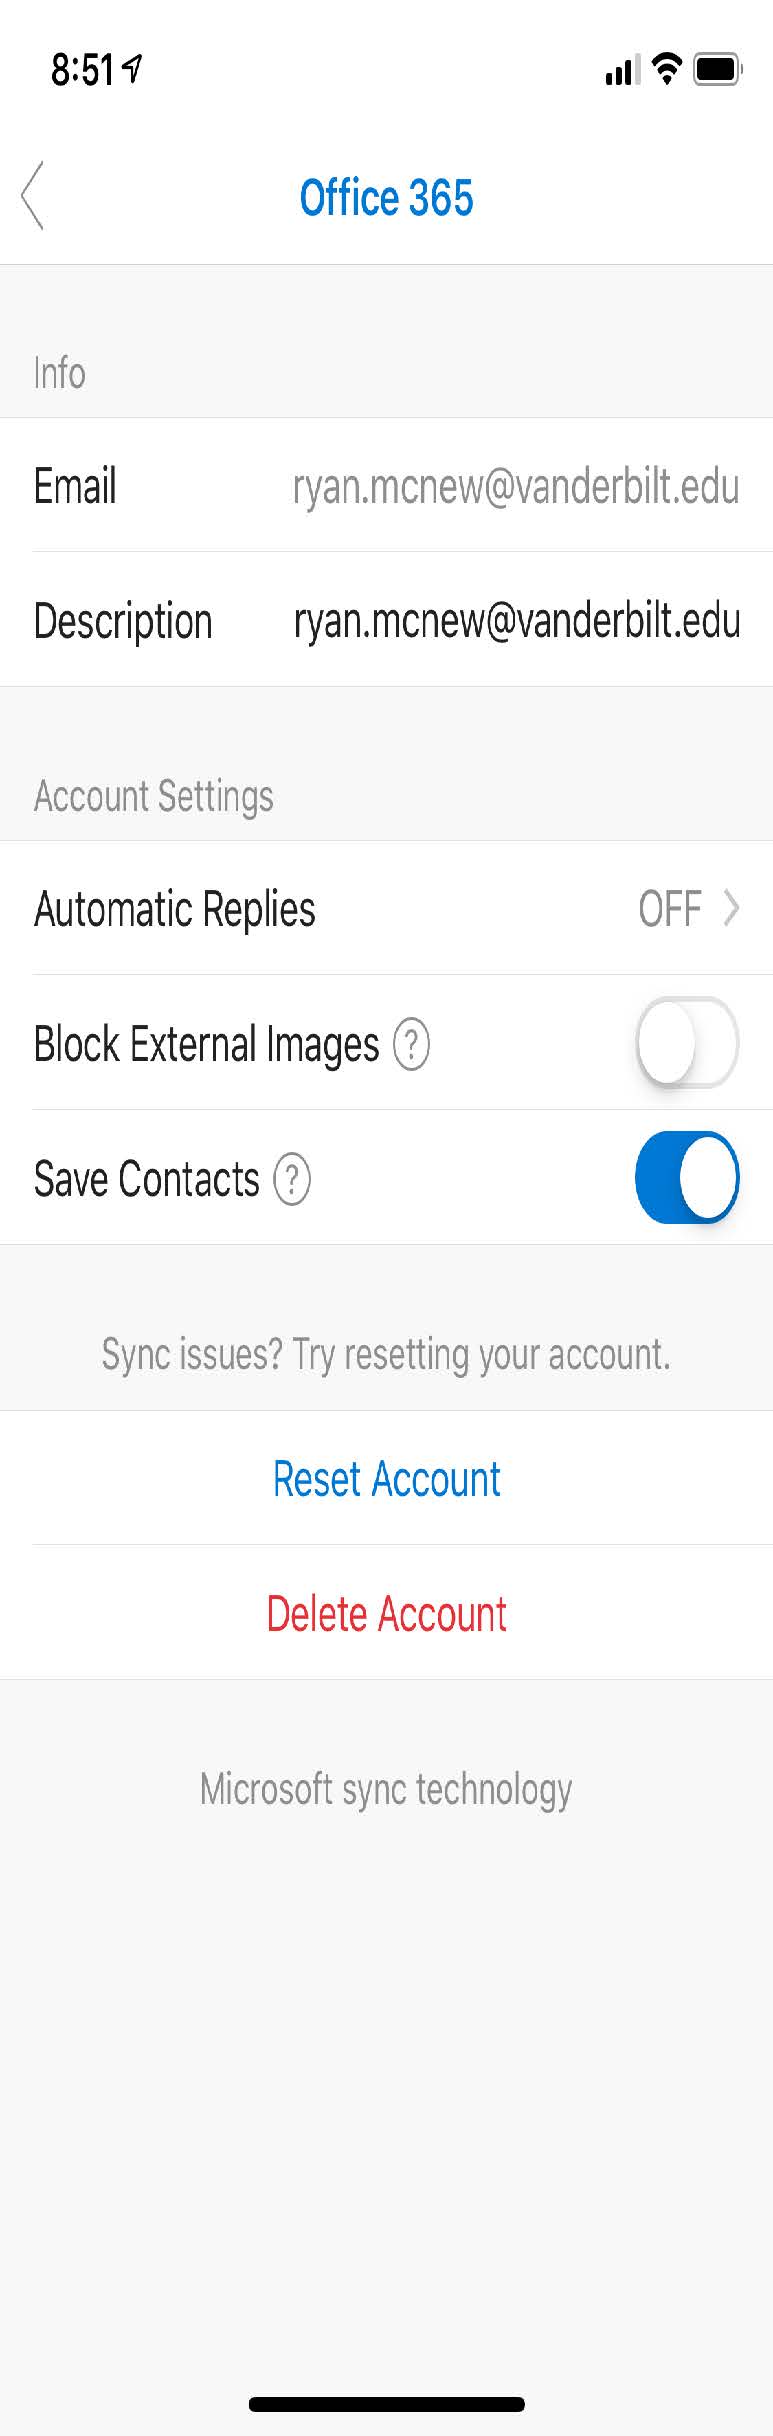Viewport: 773px width, 2436px height.
Task: Tap help icon beside Save Contacts
Action: 292,1179
